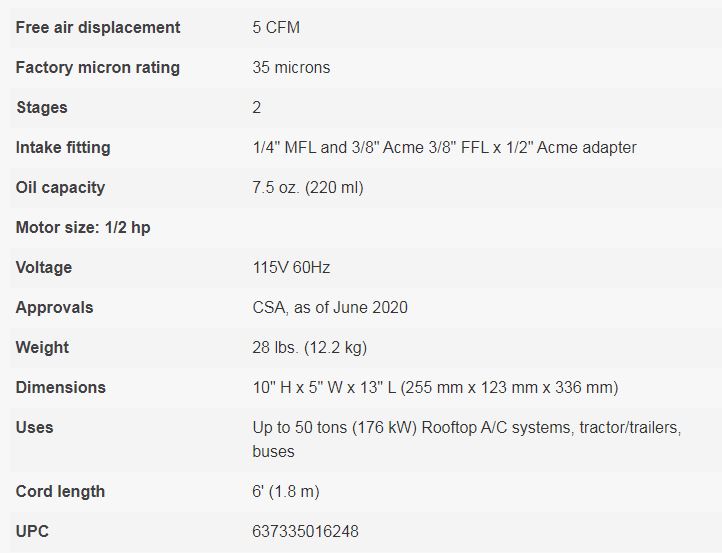The width and height of the screenshot is (722, 553).
Task: Click the "Intake fitting" label
Action: point(63,147)
